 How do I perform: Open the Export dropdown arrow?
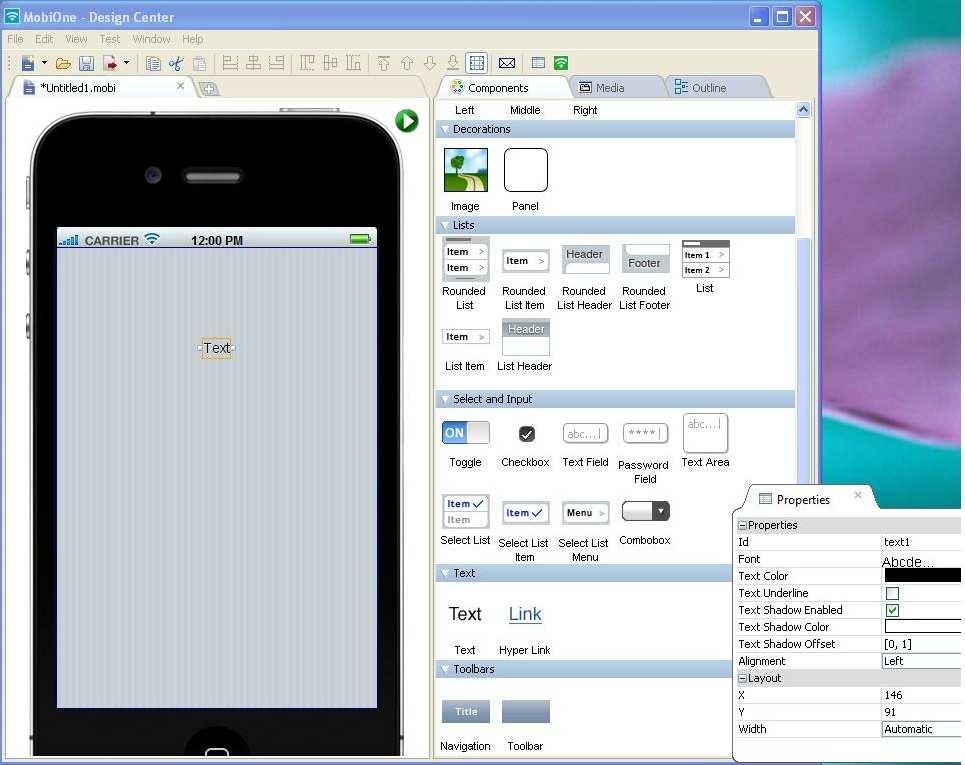pos(127,62)
